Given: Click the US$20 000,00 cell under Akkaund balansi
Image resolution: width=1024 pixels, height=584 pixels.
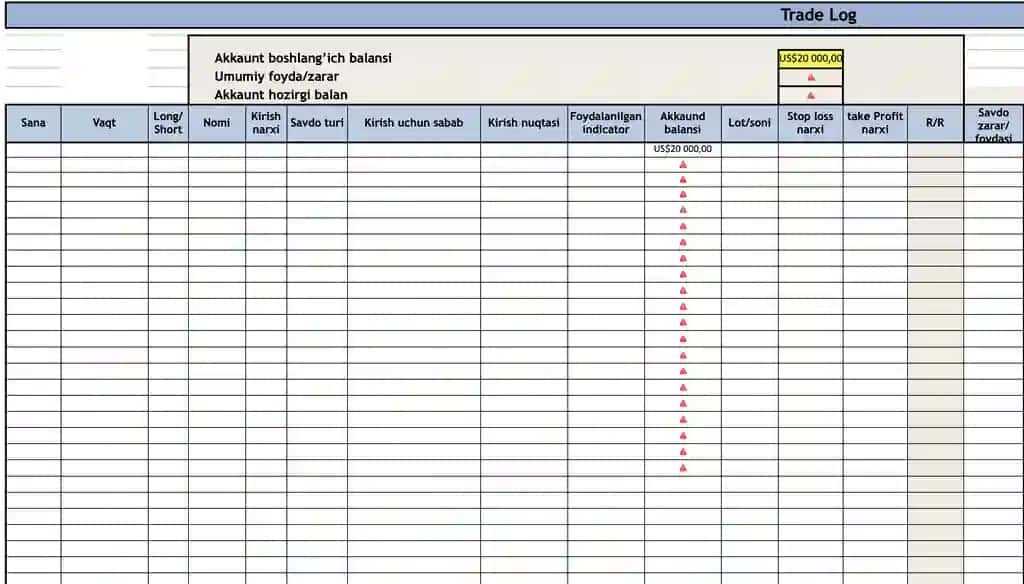Looking at the screenshot, I should pyautogui.click(x=683, y=149).
